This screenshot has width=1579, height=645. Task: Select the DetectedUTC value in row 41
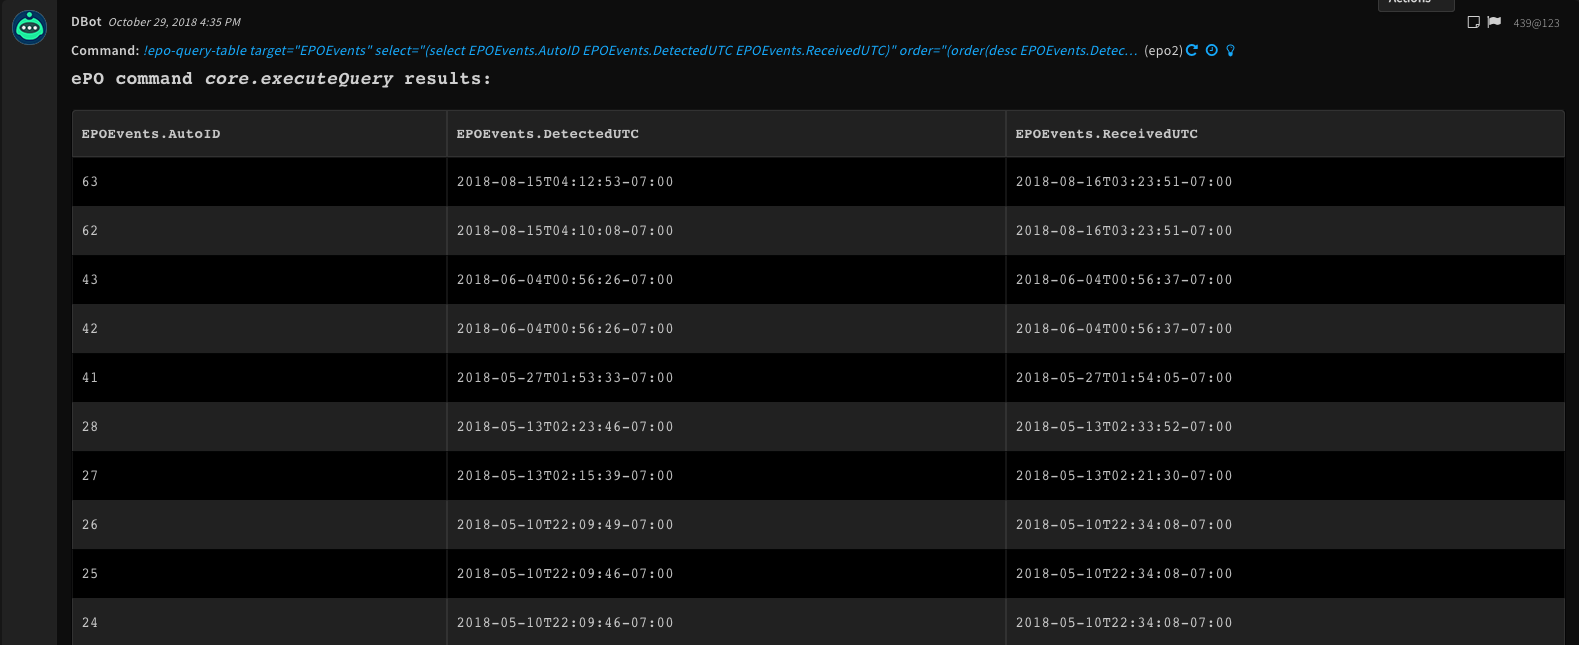pos(565,377)
